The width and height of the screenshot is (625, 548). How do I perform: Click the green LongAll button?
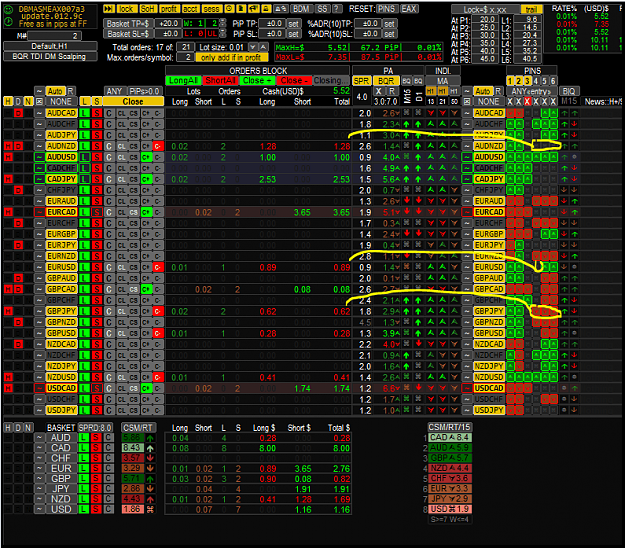pyautogui.click(x=183, y=81)
